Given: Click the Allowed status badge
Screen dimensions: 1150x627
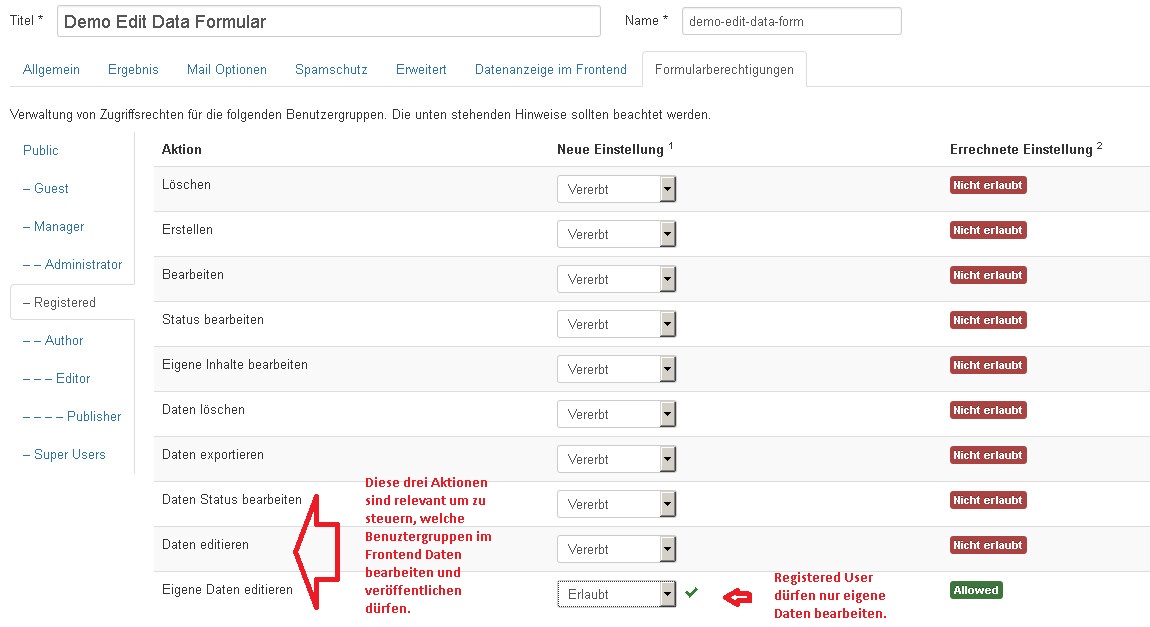Looking at the screenshot, I should tap(976, 590).
